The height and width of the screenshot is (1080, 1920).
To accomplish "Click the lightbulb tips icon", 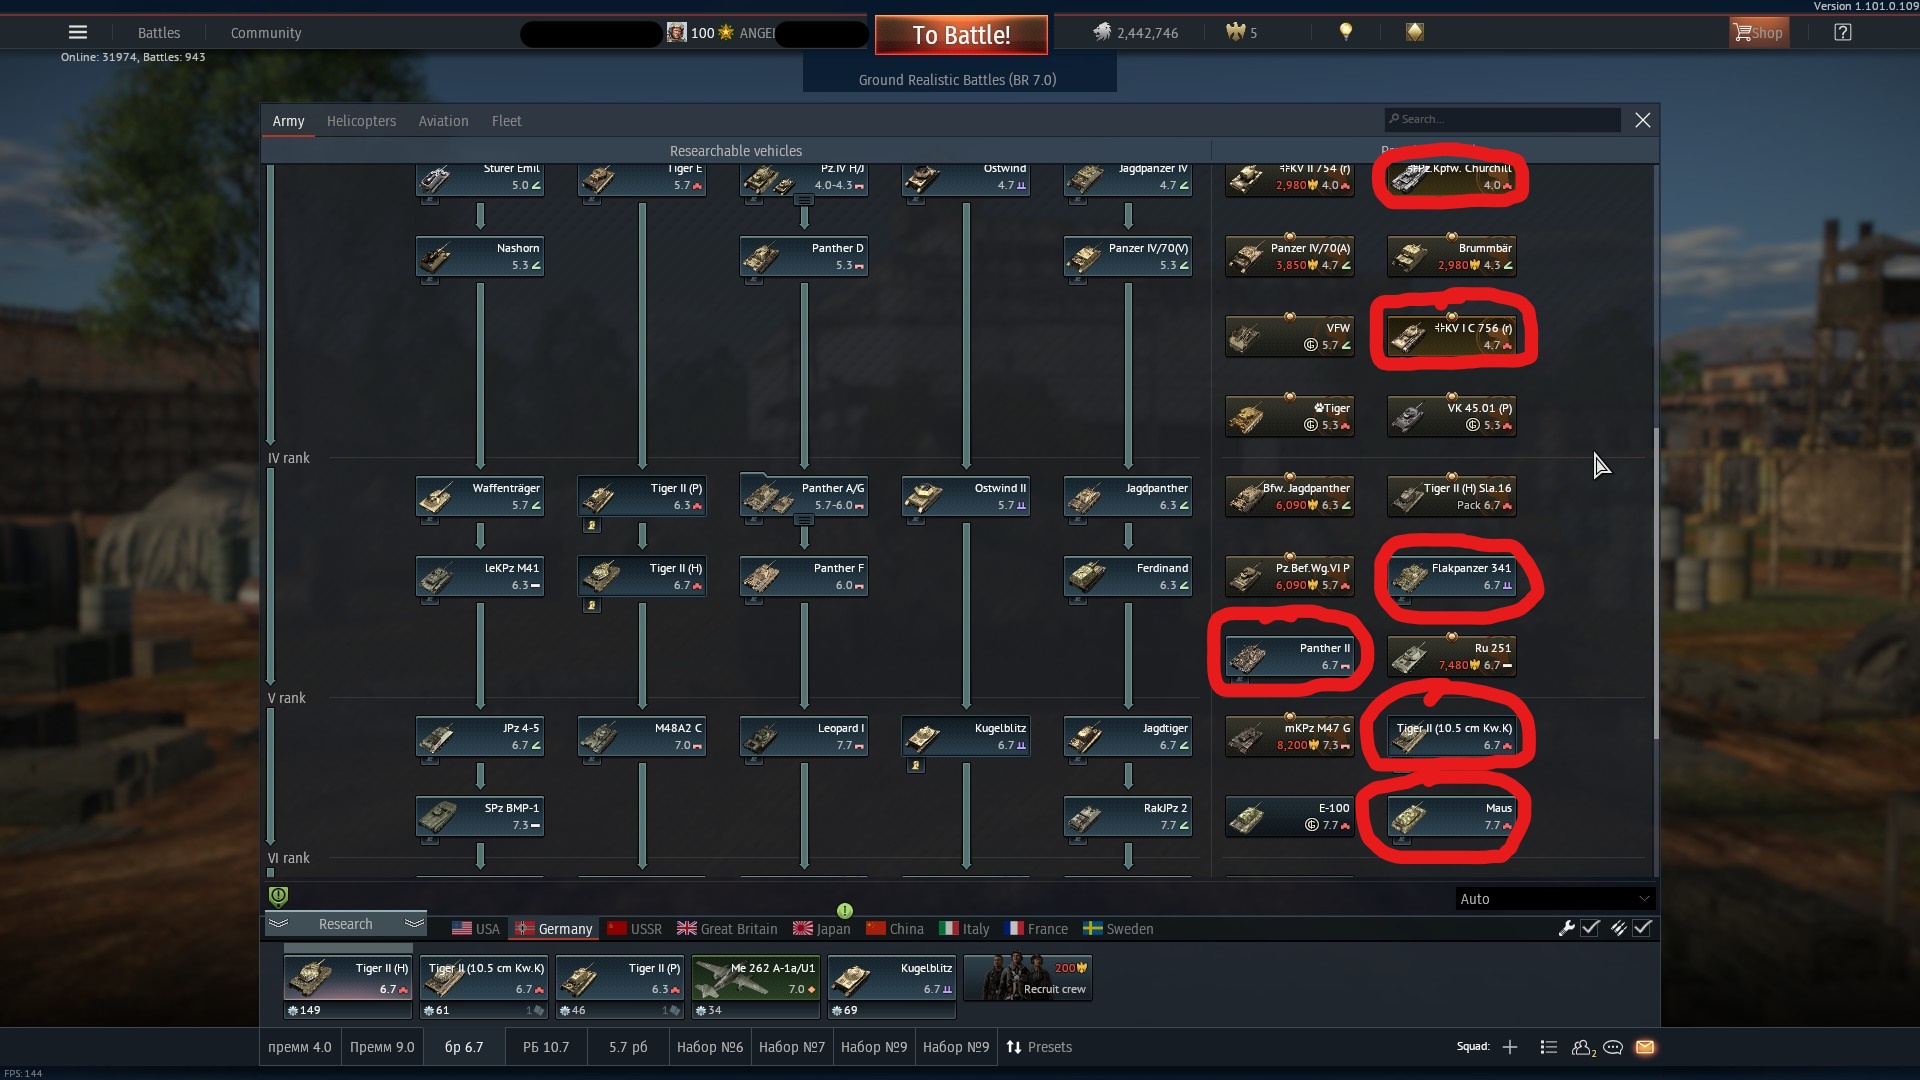I will pos(1346,32).
